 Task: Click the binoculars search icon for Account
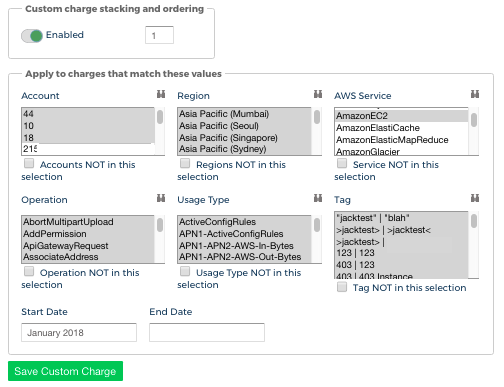161,94
